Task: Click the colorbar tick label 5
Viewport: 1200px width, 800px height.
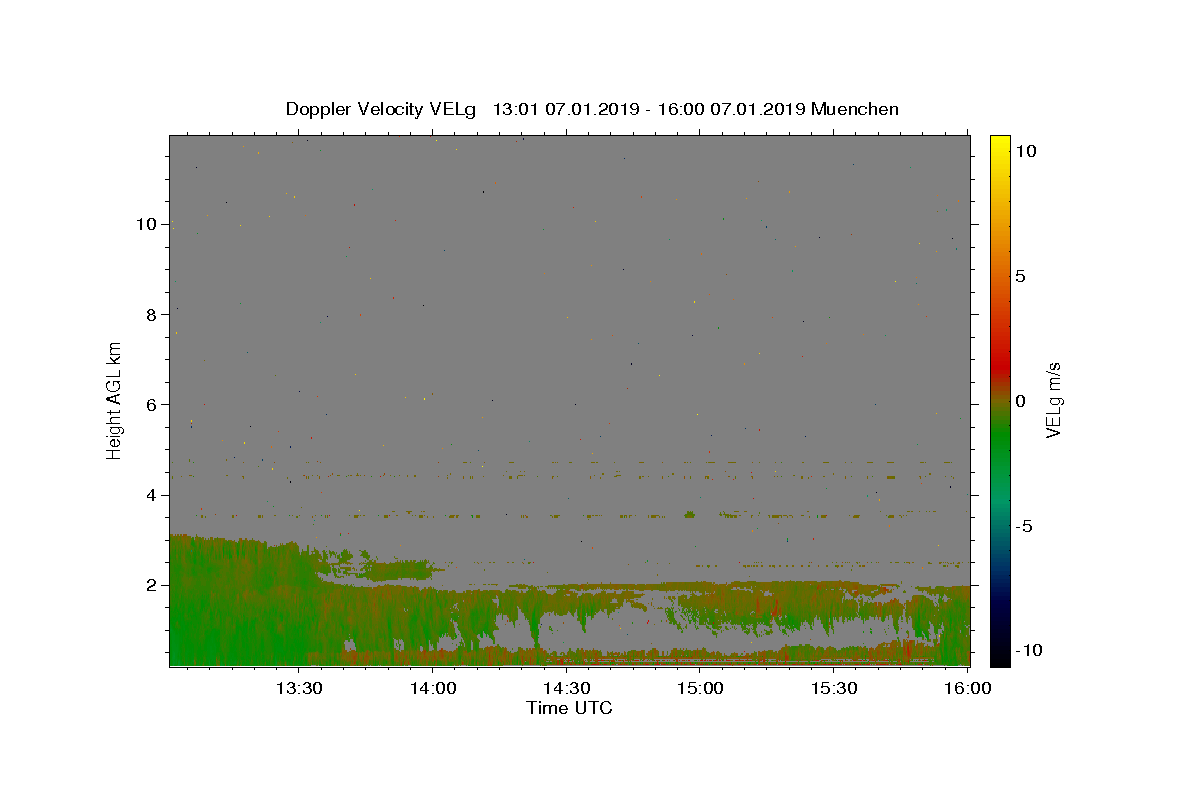Action: click(1020, 276)
